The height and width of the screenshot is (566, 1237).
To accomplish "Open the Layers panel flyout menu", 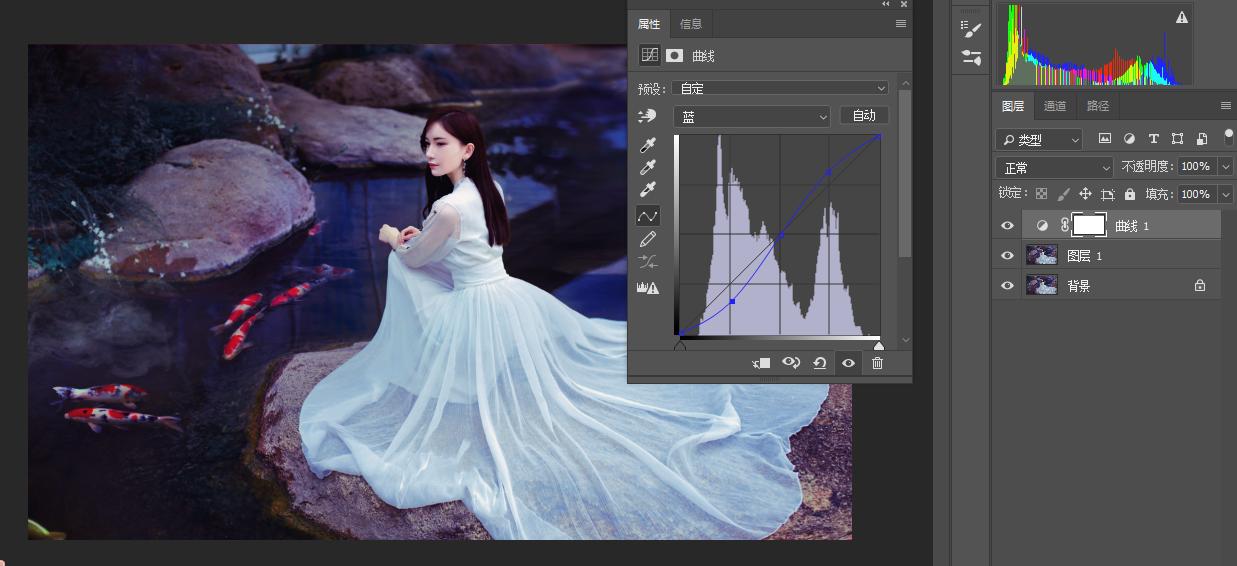I will click(x=1226, y=105).
